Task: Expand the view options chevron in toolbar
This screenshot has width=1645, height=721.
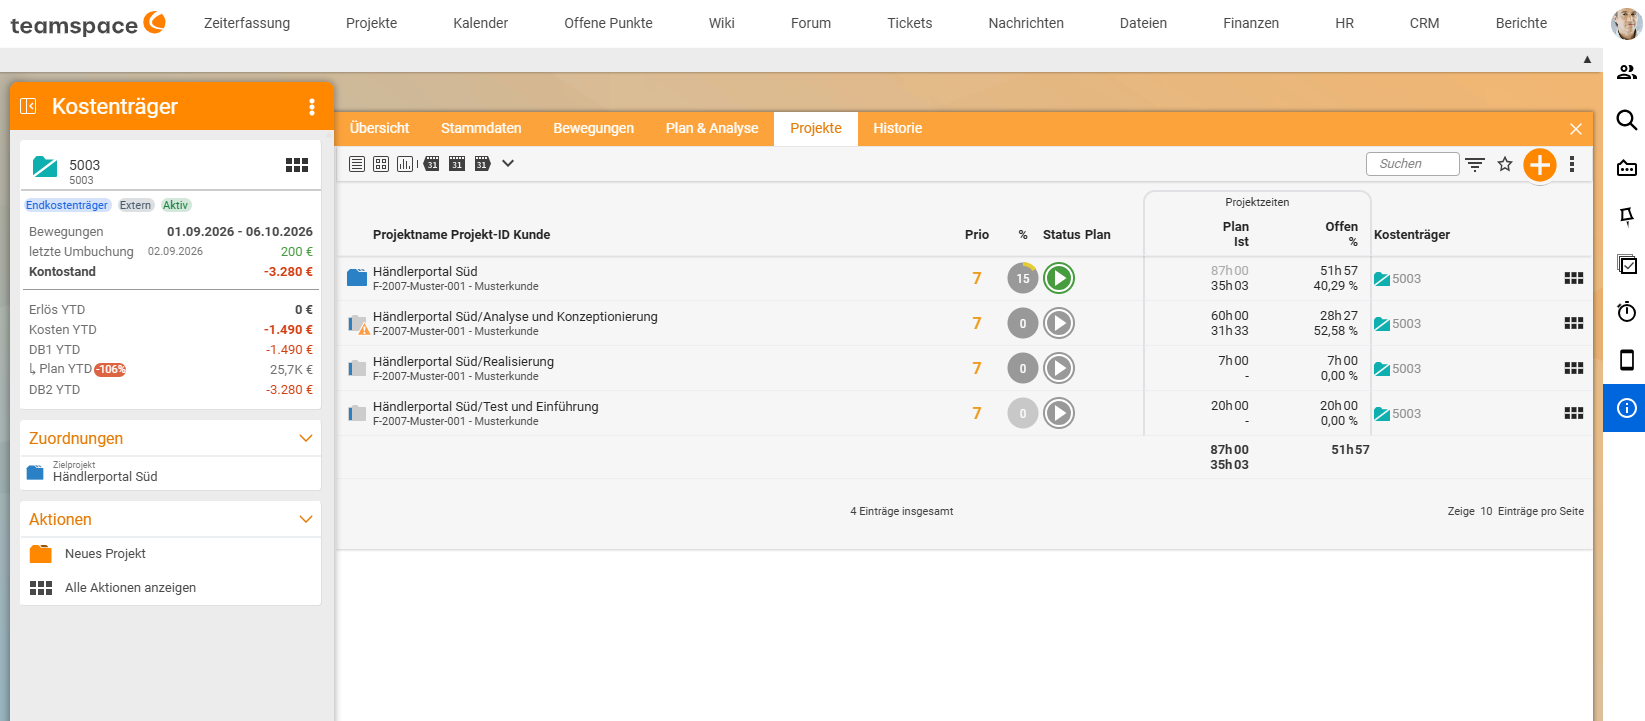Action: click(508, 163)
